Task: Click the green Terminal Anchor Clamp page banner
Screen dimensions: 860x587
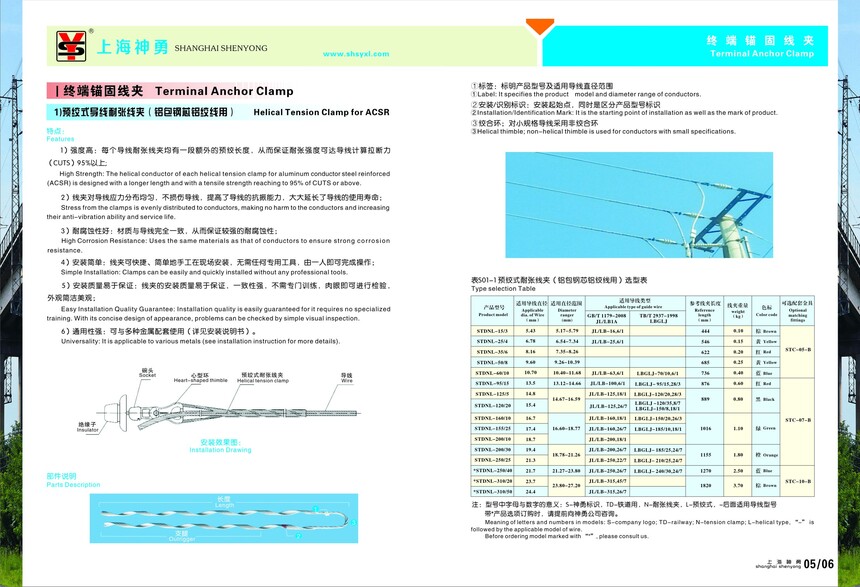Action: 760,46
